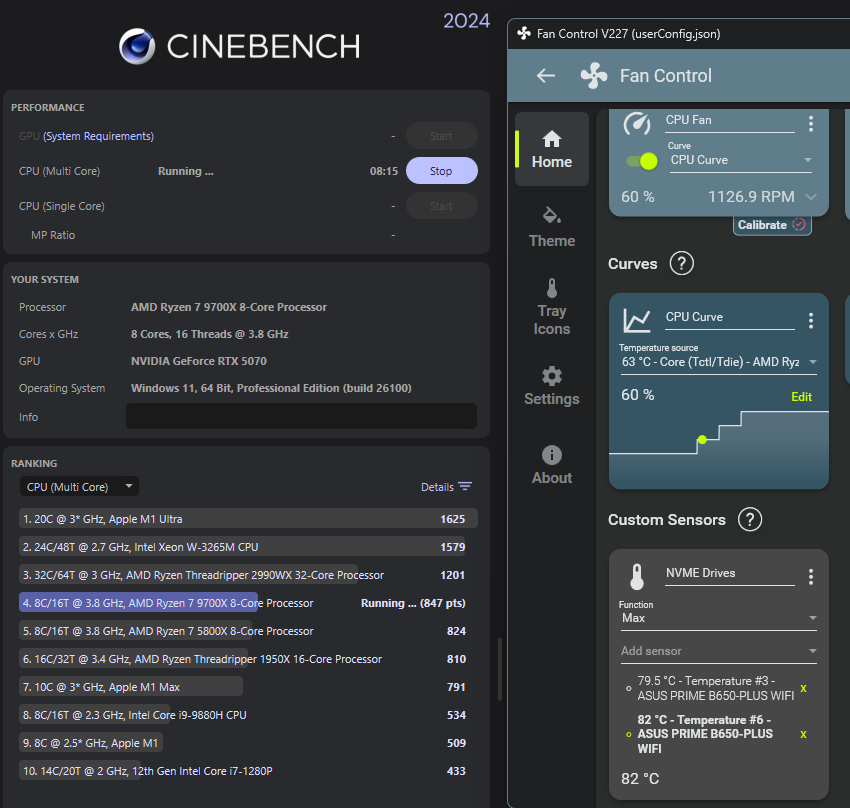Open the Temperature source dropdown
The height and width of the screenshot is (808, 850).
pyautogui.click(x=719, y=362)
